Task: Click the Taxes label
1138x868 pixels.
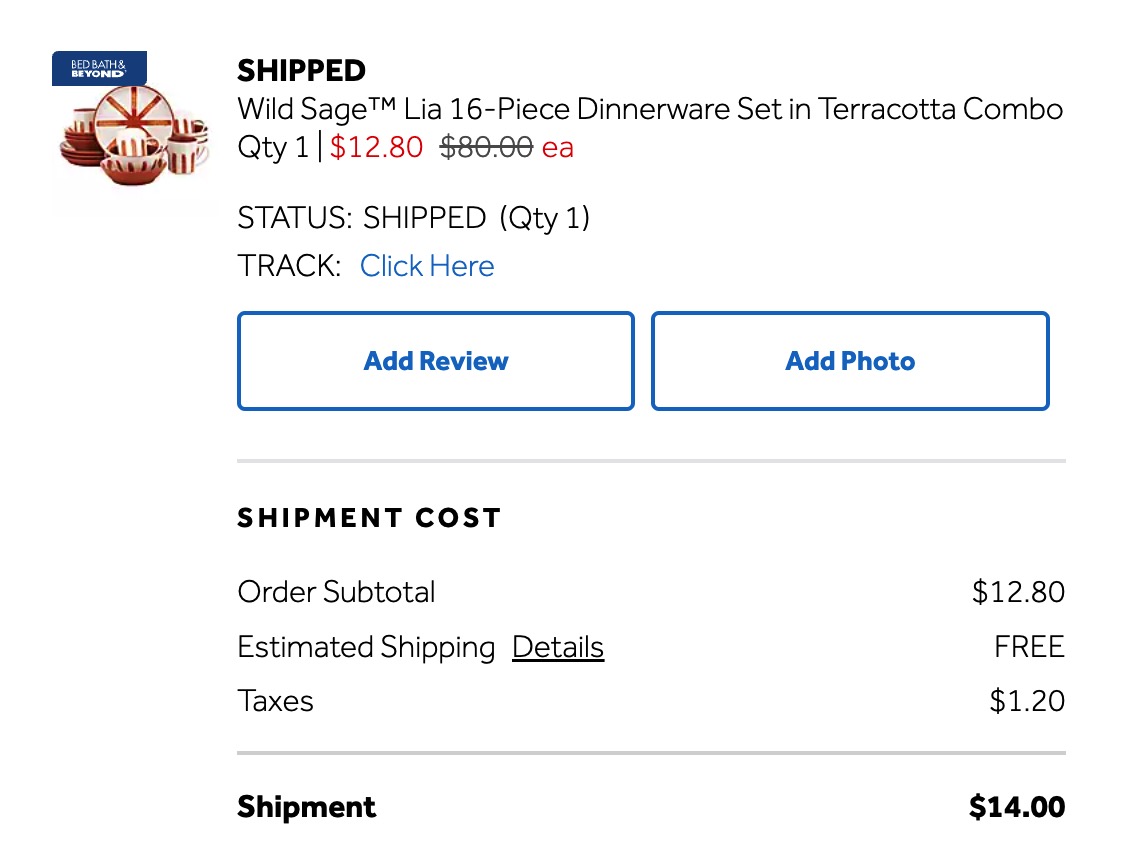Action: coord(275,701)
